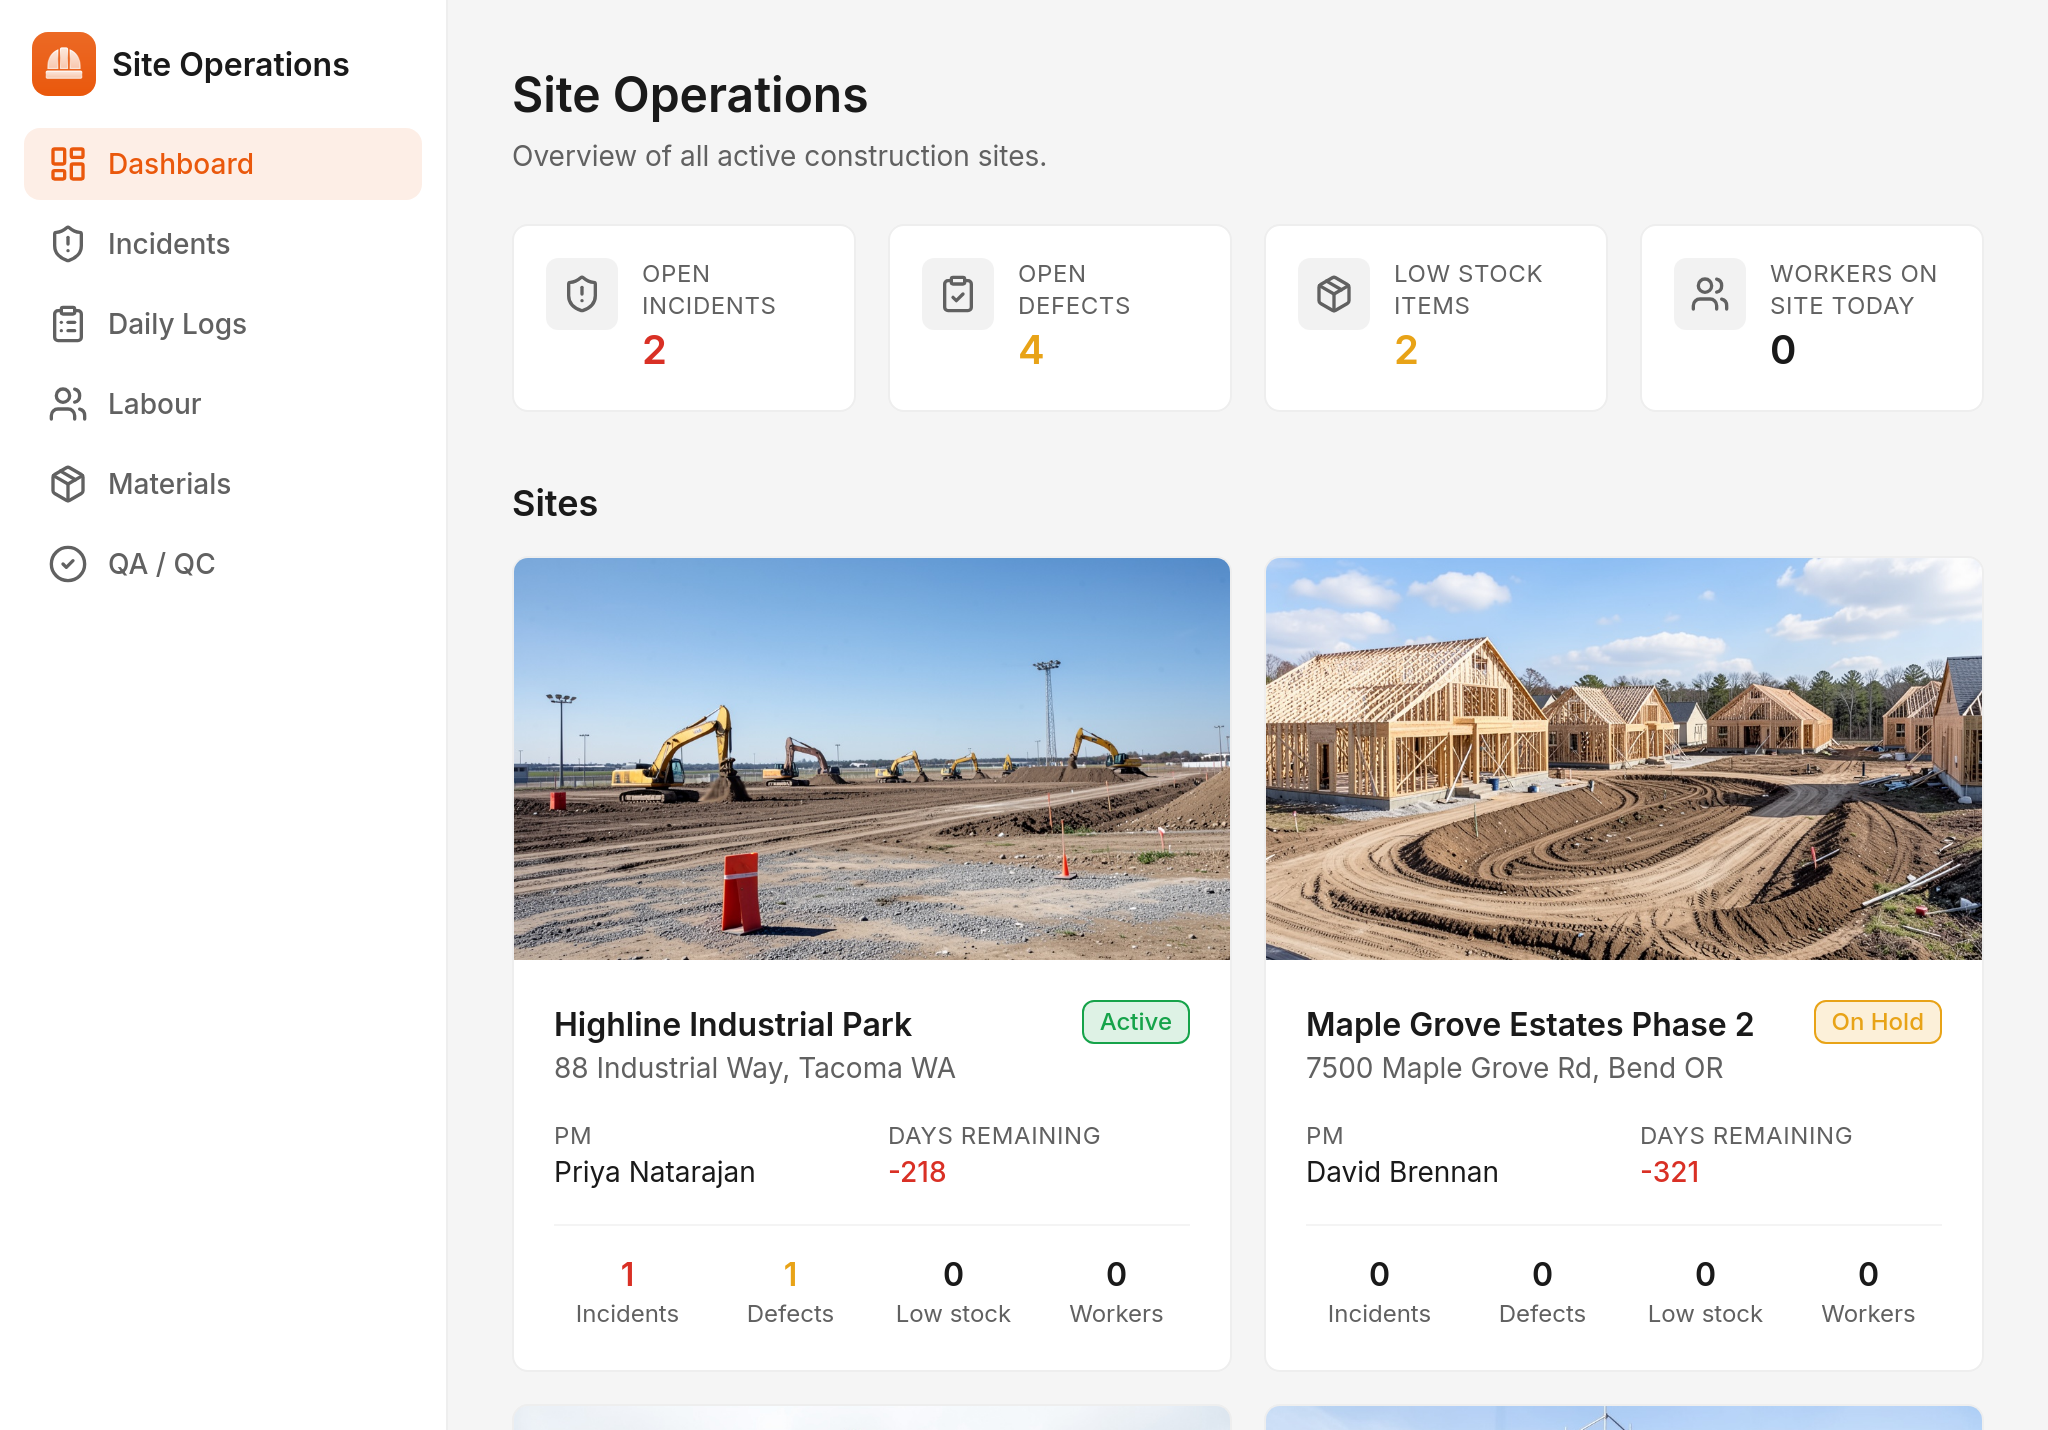Click the -321 days remaining value
2048x1430 pixels.
pyautogui.click(x=1670, y=1172)
